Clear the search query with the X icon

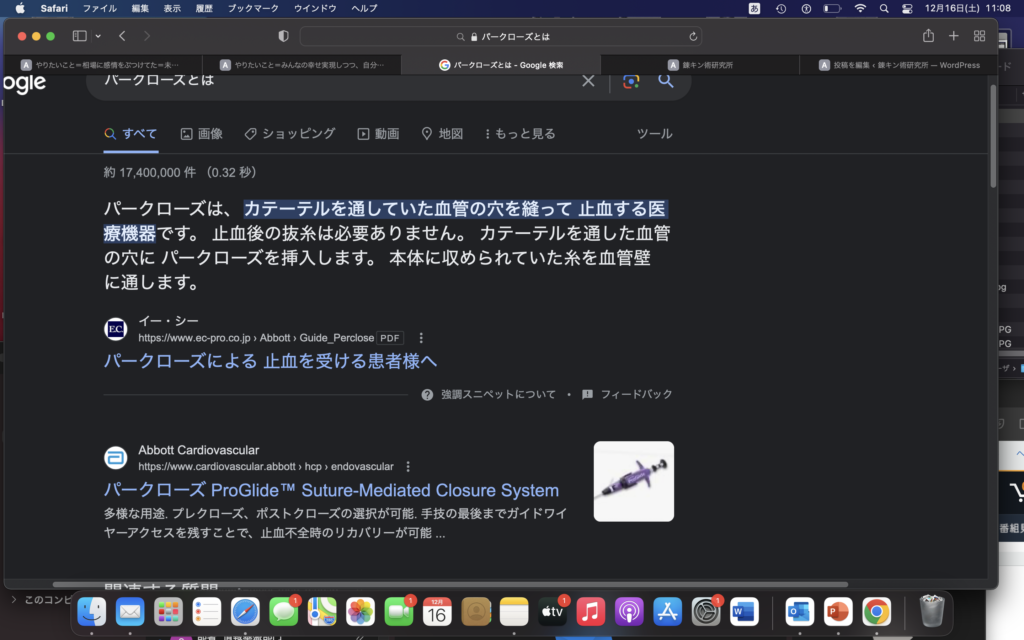tap(588, 80)
